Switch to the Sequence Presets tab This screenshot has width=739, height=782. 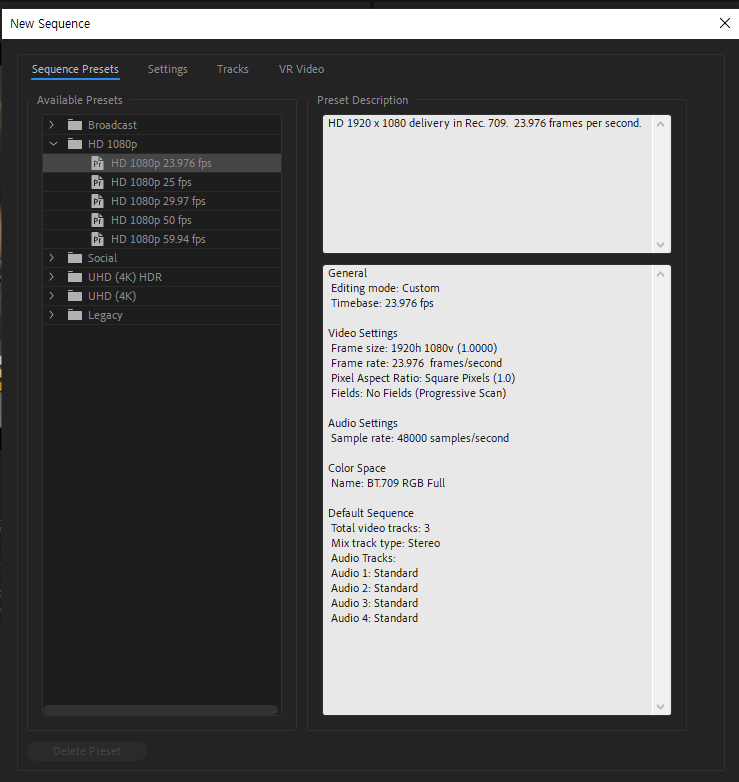click(75, 69)
